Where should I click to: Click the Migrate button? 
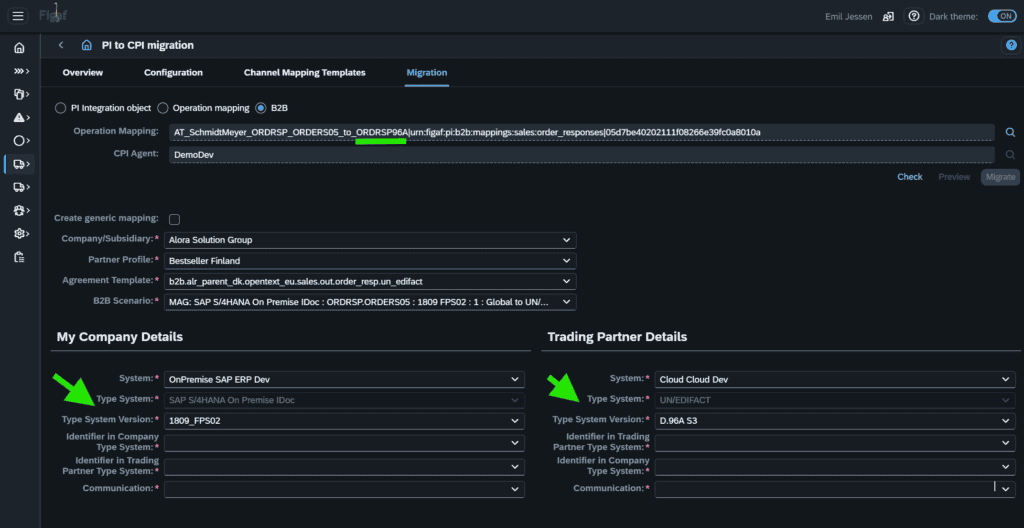point(1000,177)
